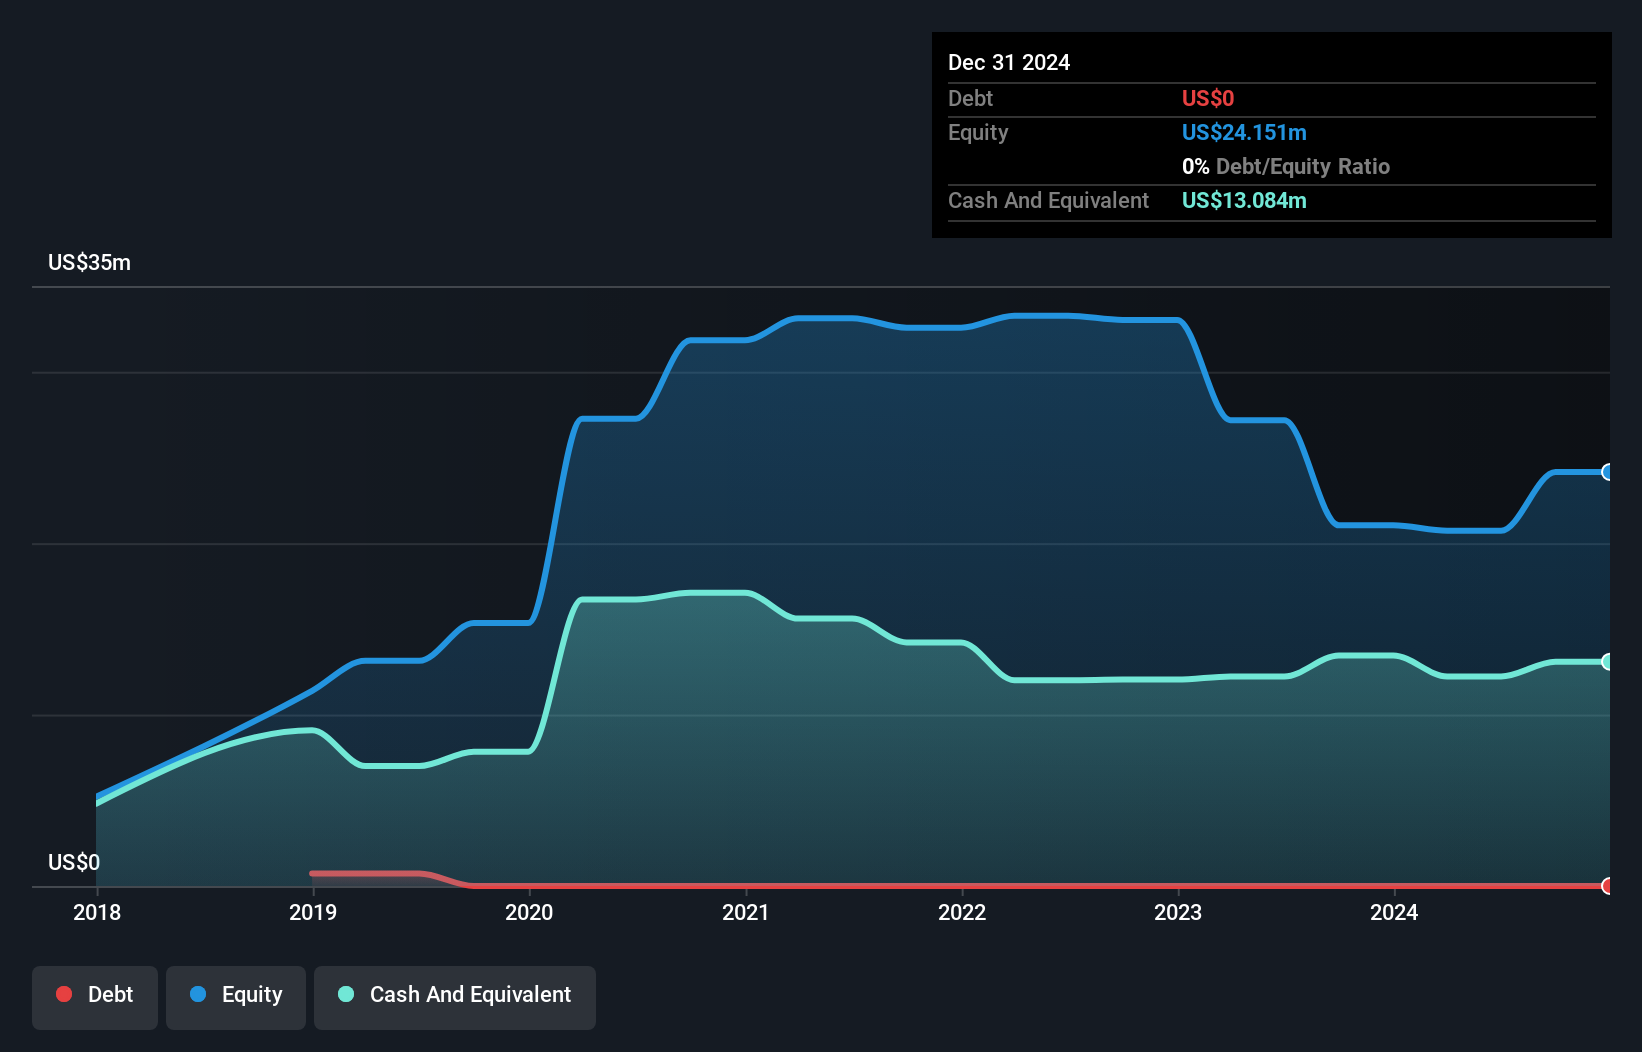Select the teal cash endpoint marker on chart
Viewport: 1642px width, 1052px height.
1606,661
